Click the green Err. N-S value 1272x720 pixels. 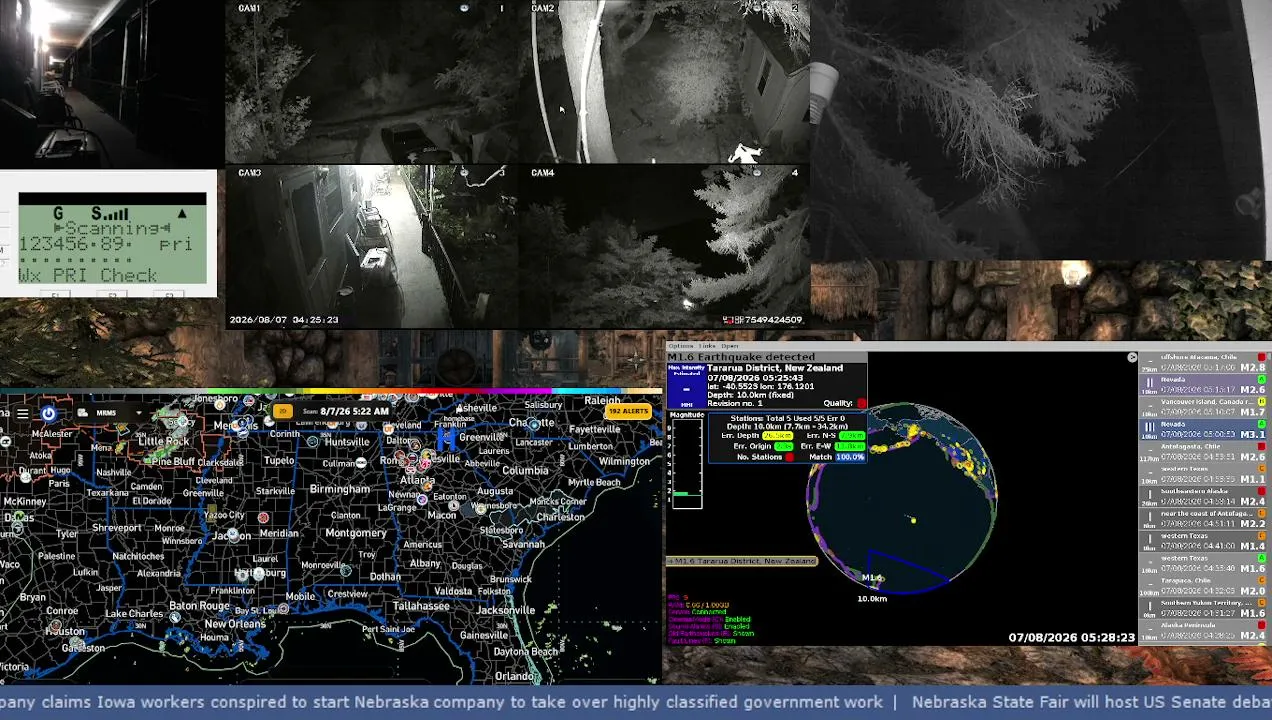click(x=851, y=436)
